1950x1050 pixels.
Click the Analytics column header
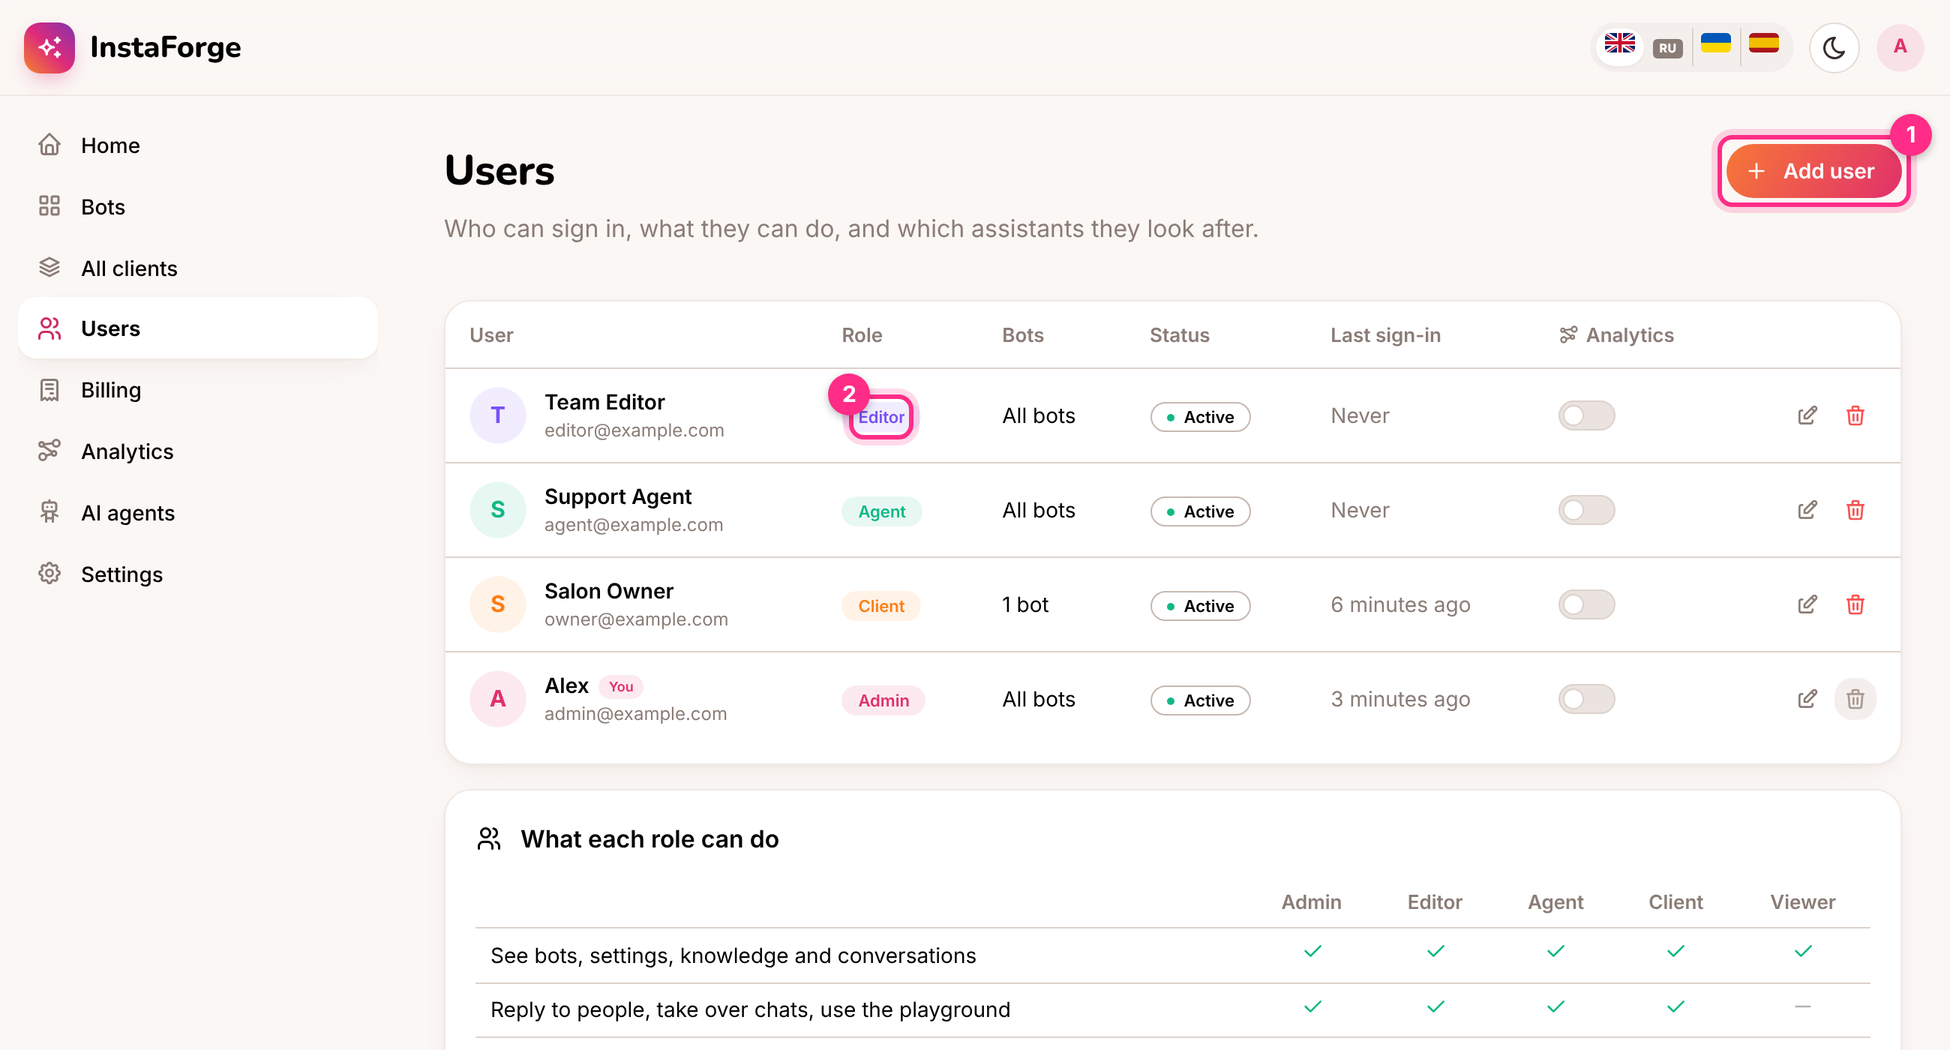(1616, 335)
